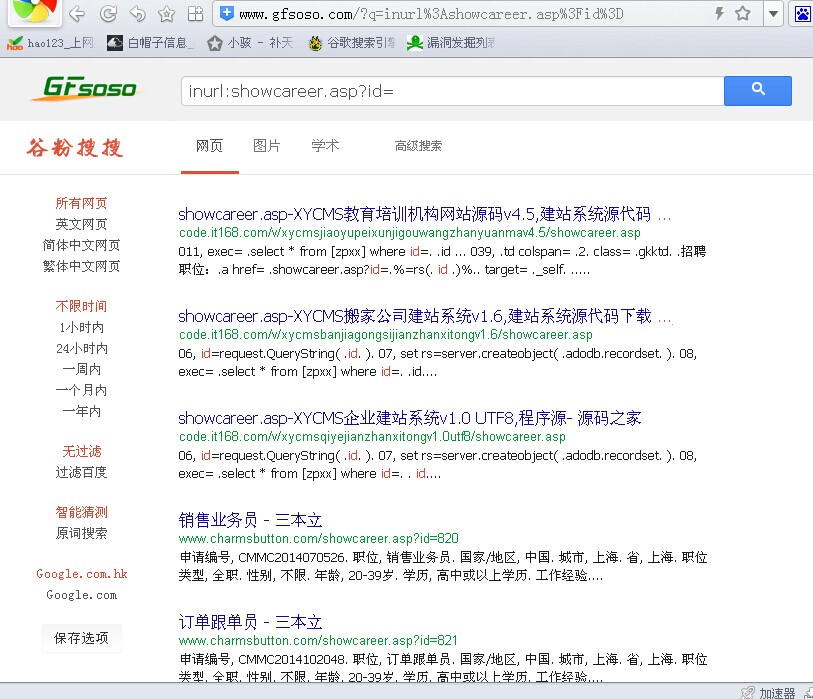Viewport: 813px width, 699px height.
Task: Click the 保存选项 button
Action: [x=81, y=638]
